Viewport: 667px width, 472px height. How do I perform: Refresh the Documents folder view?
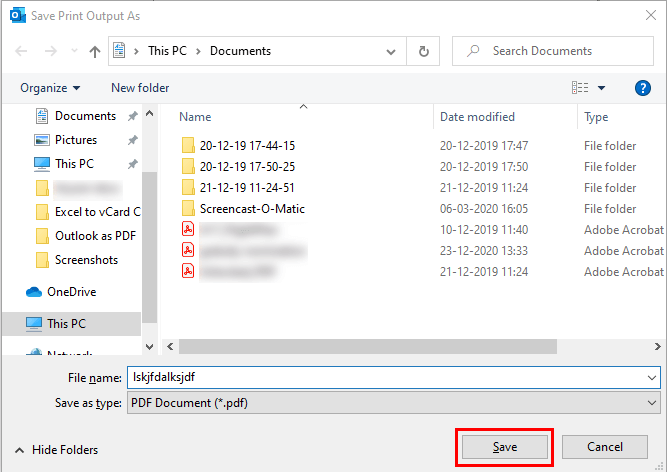click(423, 51)
